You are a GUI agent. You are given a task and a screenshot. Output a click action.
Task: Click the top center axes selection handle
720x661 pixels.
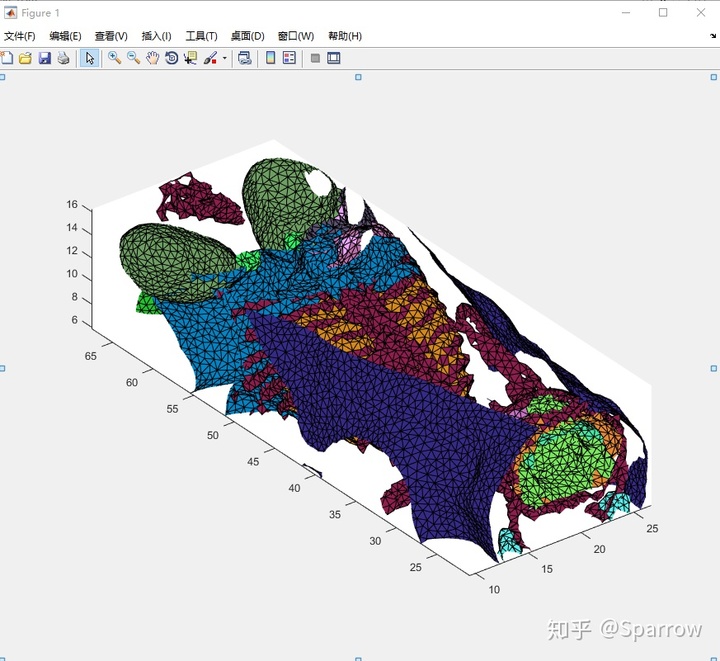(359, 77)
